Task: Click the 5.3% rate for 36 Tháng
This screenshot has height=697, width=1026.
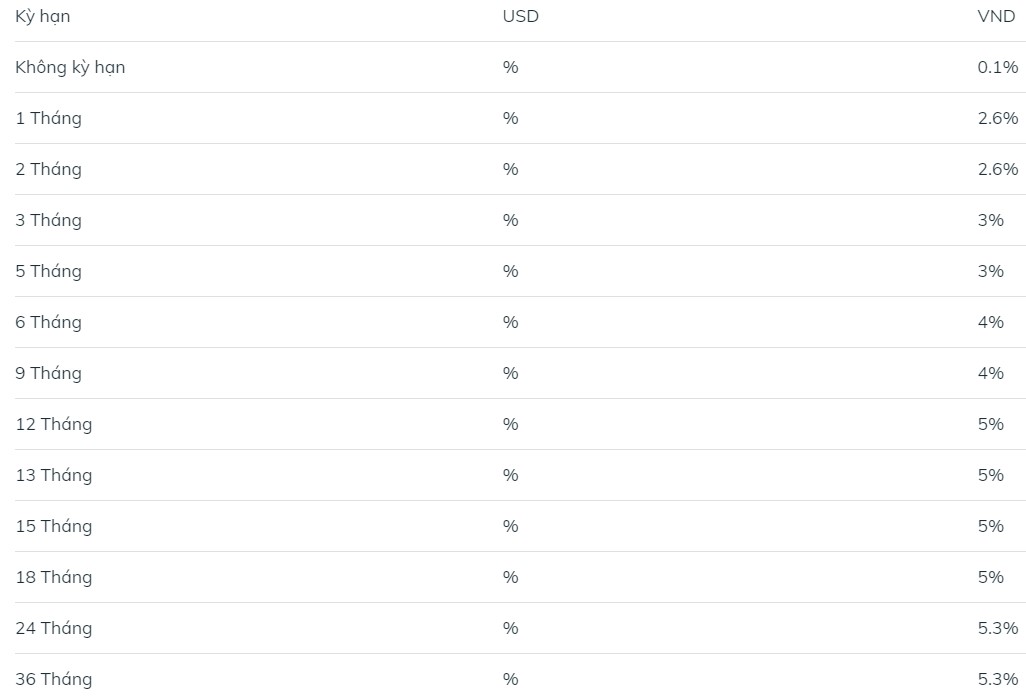Action: tap(998, 680)
